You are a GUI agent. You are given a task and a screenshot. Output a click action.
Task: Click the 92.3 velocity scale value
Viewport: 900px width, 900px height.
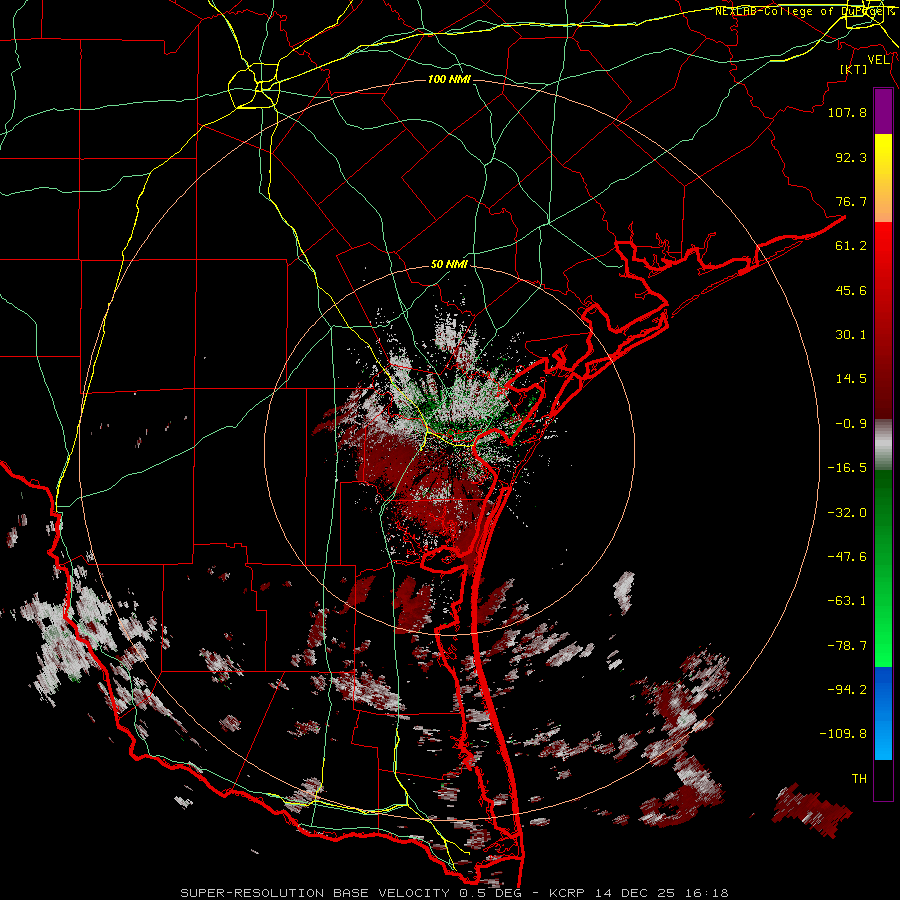[x=851, y=157]
